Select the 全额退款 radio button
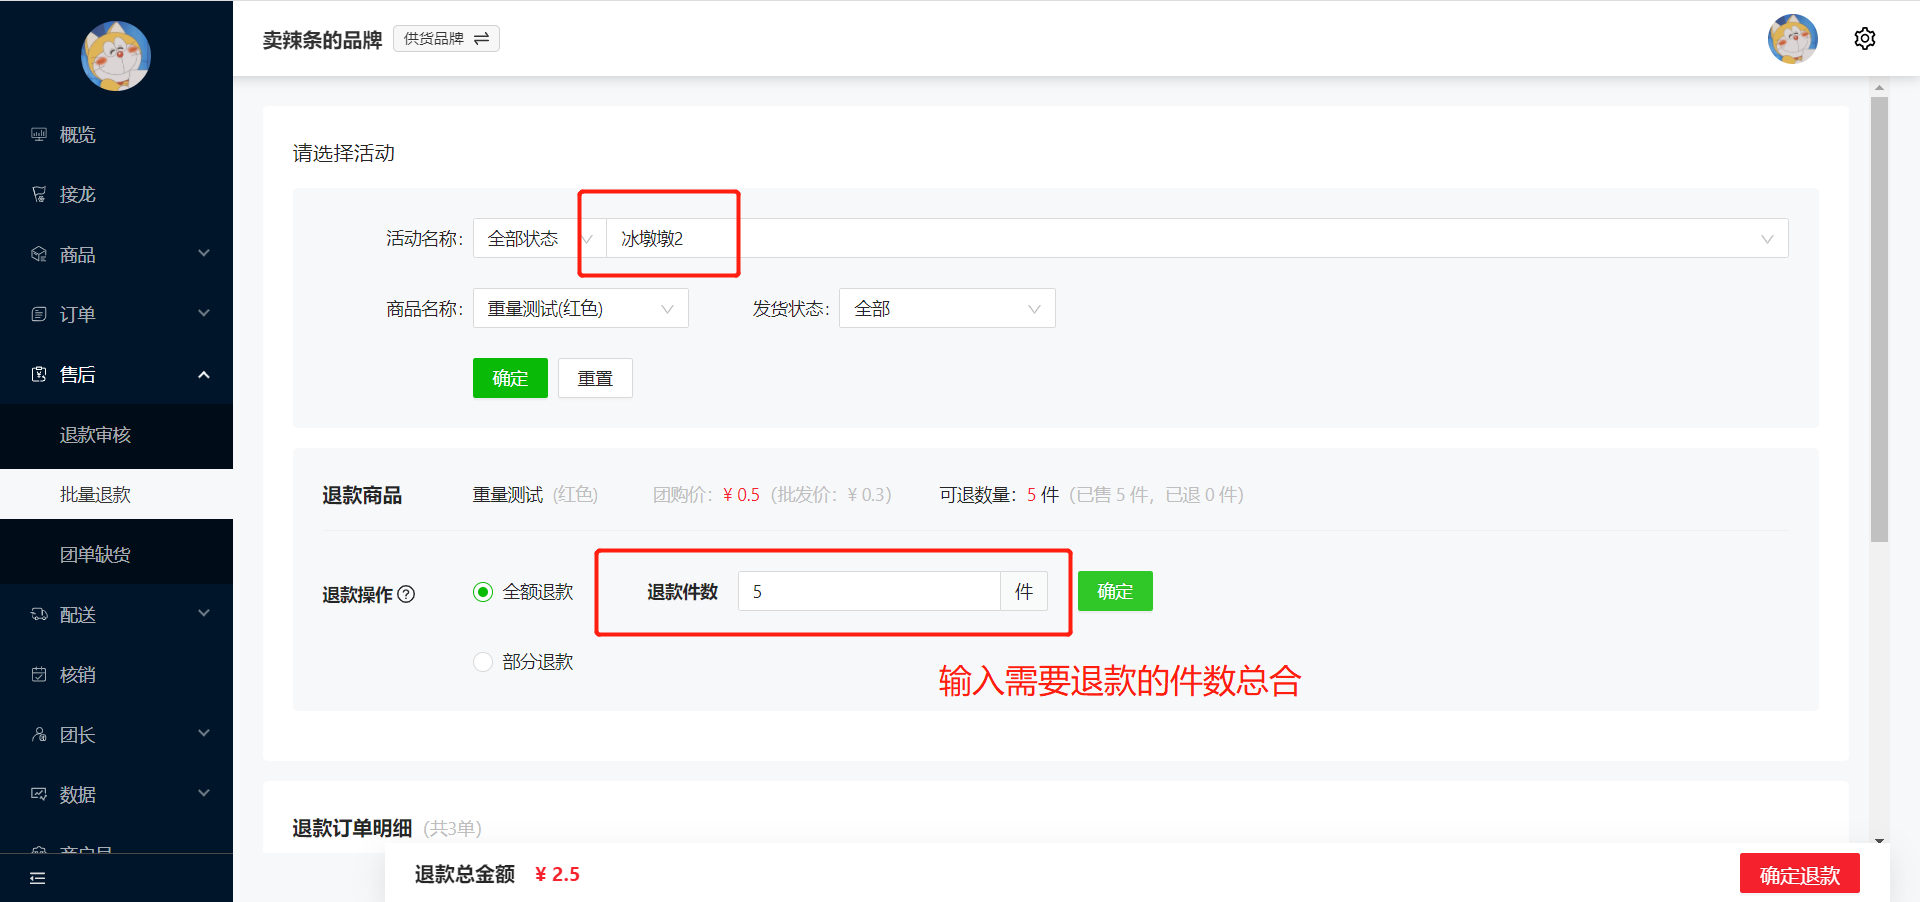The width and height of the screenshot is (1920, 902). [483, 592]
